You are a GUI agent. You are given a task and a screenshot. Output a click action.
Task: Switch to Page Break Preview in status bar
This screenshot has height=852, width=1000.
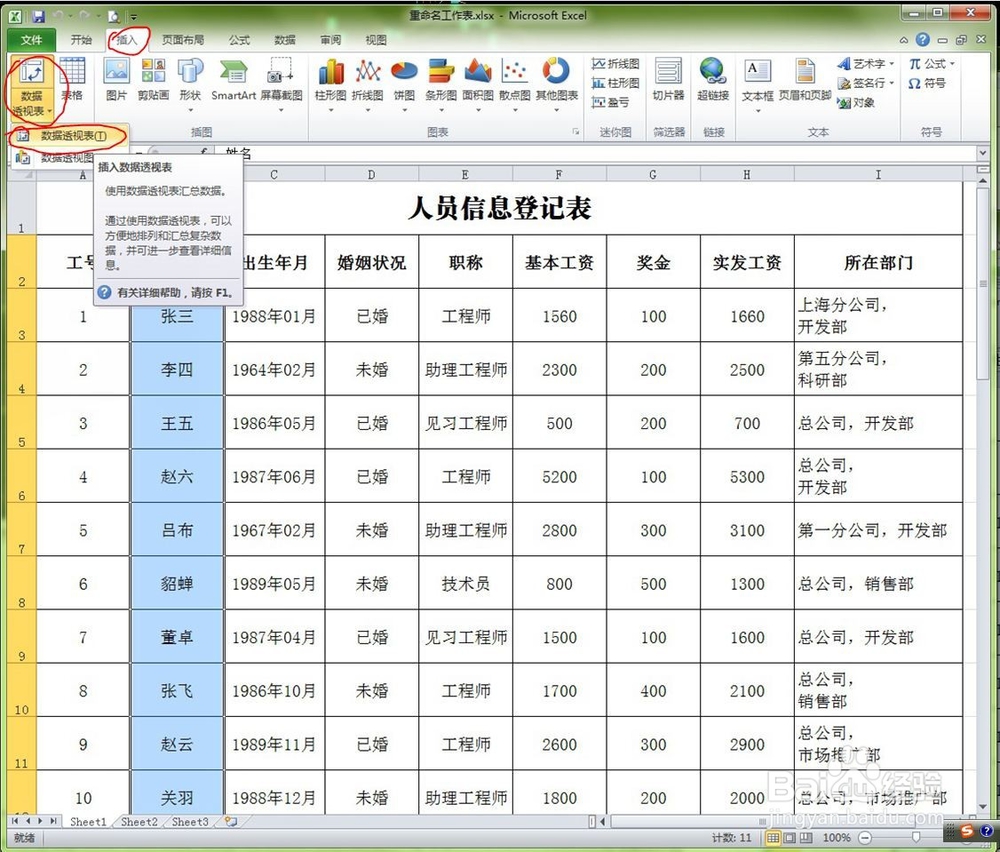(x=805, y=837)
